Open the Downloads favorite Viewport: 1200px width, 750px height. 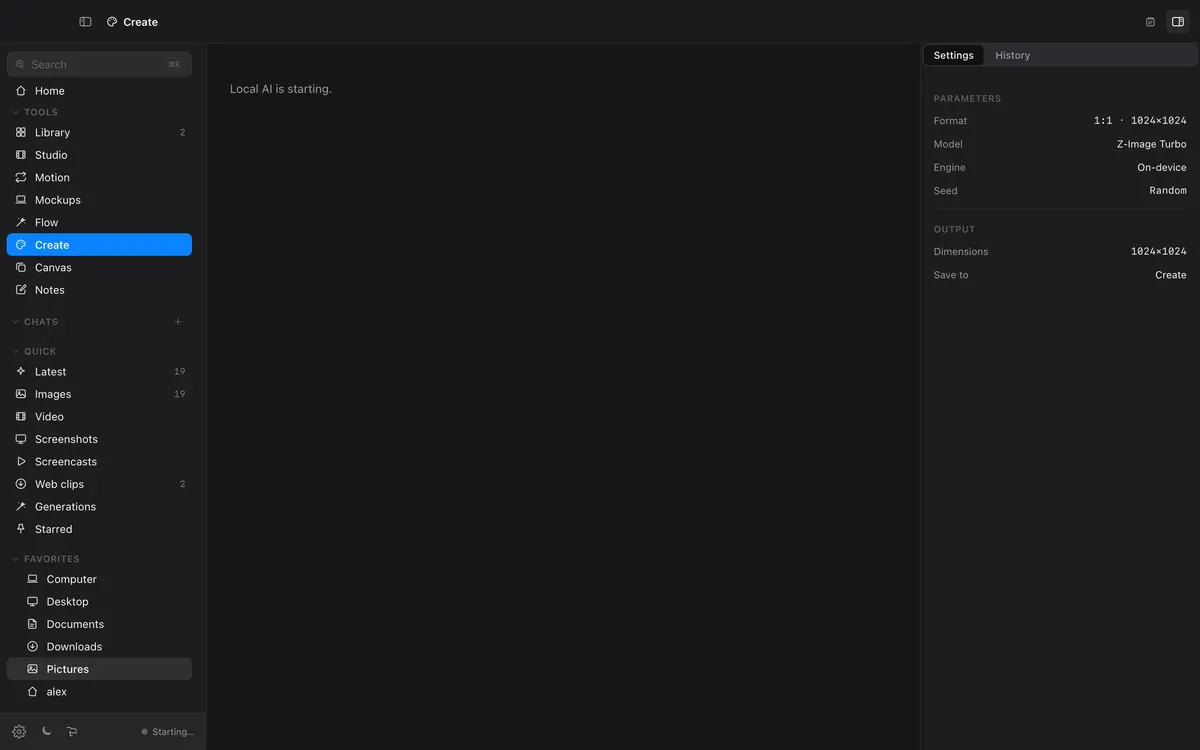99,647
